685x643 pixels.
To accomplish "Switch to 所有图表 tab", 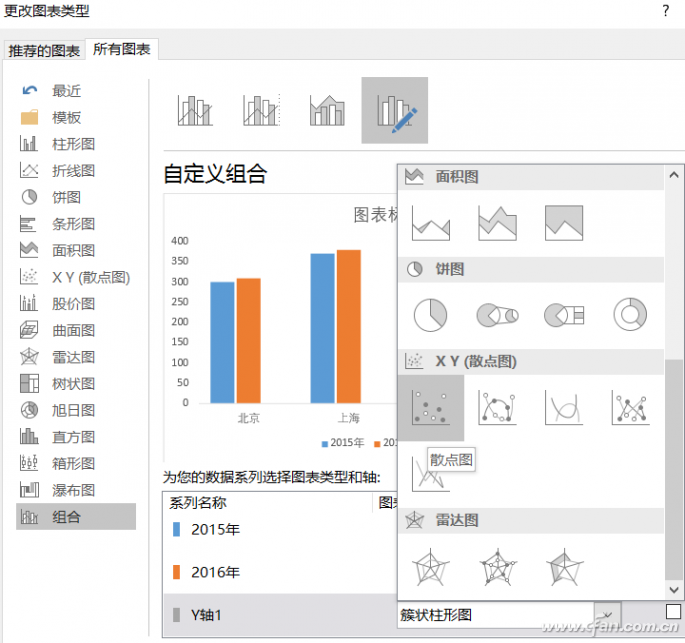I will point(122,49).
